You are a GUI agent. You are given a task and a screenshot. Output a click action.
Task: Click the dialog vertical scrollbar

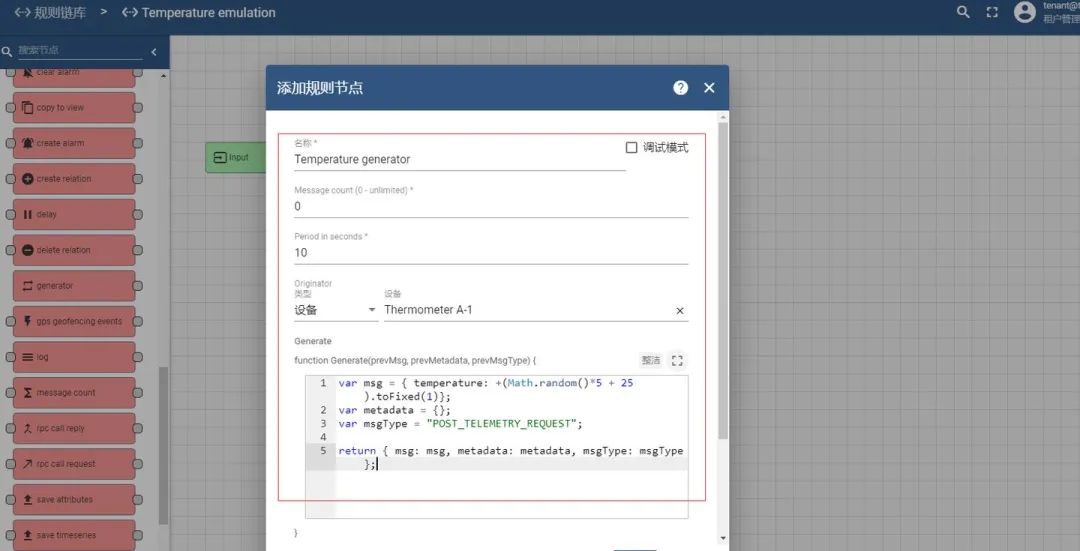[x=723, y=281]
